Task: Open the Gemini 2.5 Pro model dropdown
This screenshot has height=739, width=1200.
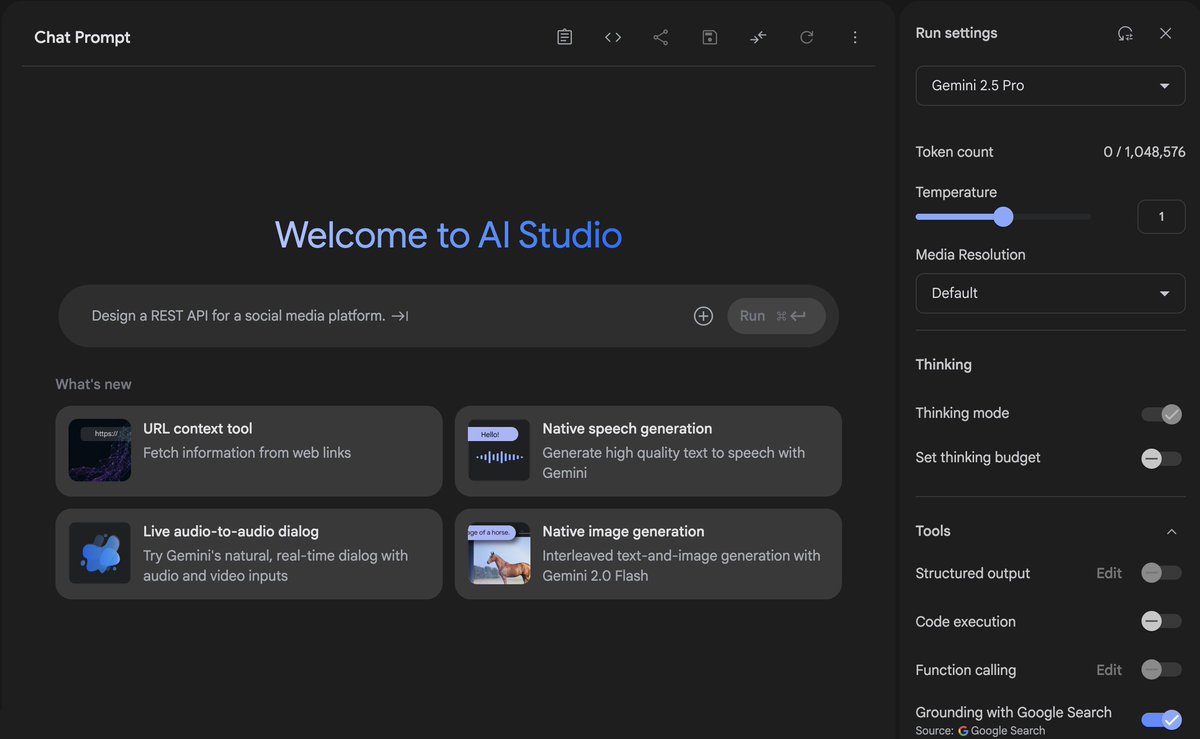Action: pos(1050,86)
